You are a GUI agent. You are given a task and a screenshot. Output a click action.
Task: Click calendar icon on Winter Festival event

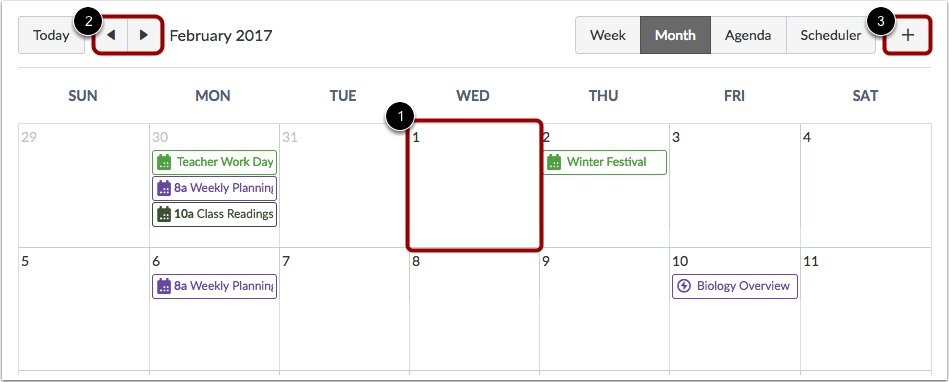tap(554, 162)
